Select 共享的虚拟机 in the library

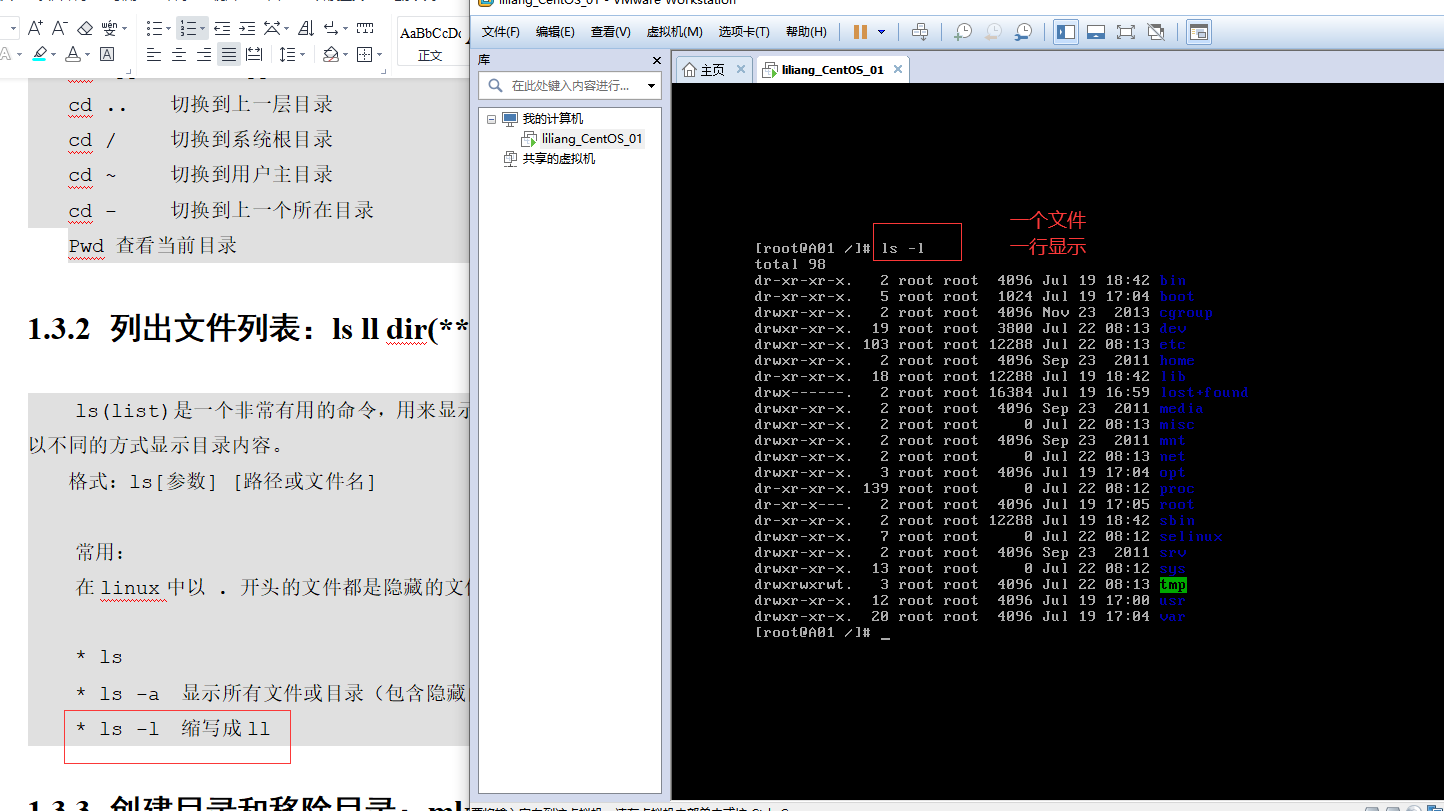point(558,159)
